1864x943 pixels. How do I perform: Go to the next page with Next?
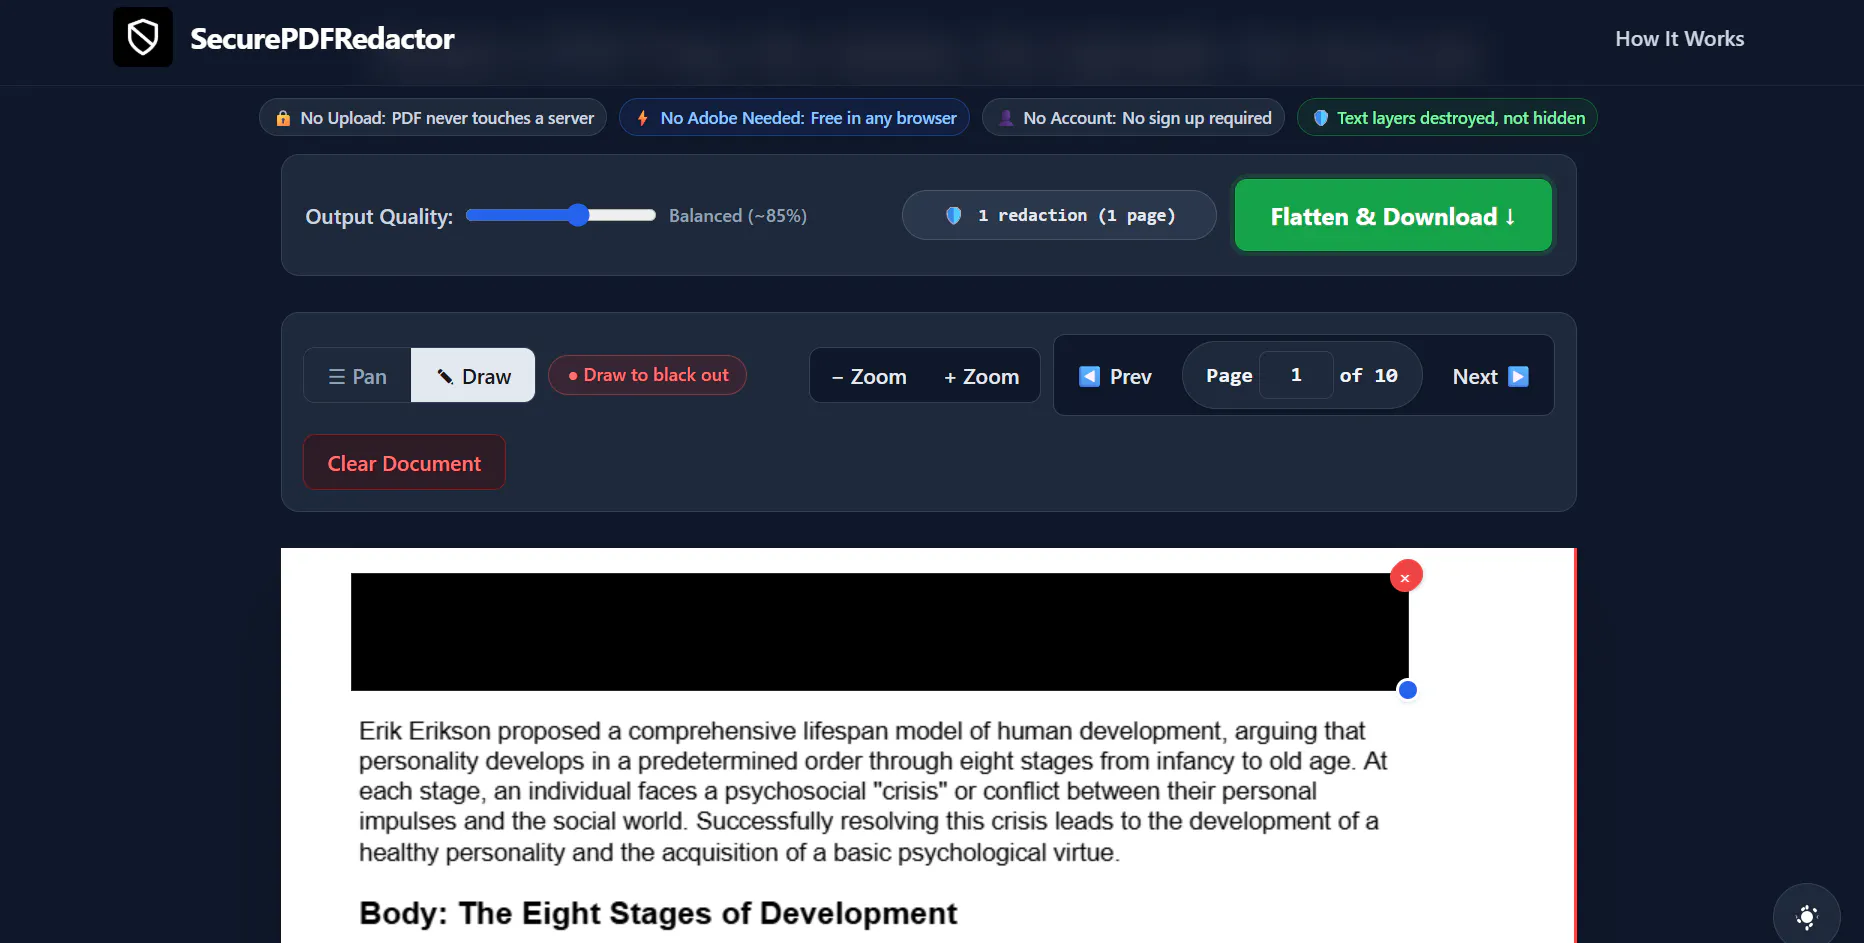pos(1490,376)
